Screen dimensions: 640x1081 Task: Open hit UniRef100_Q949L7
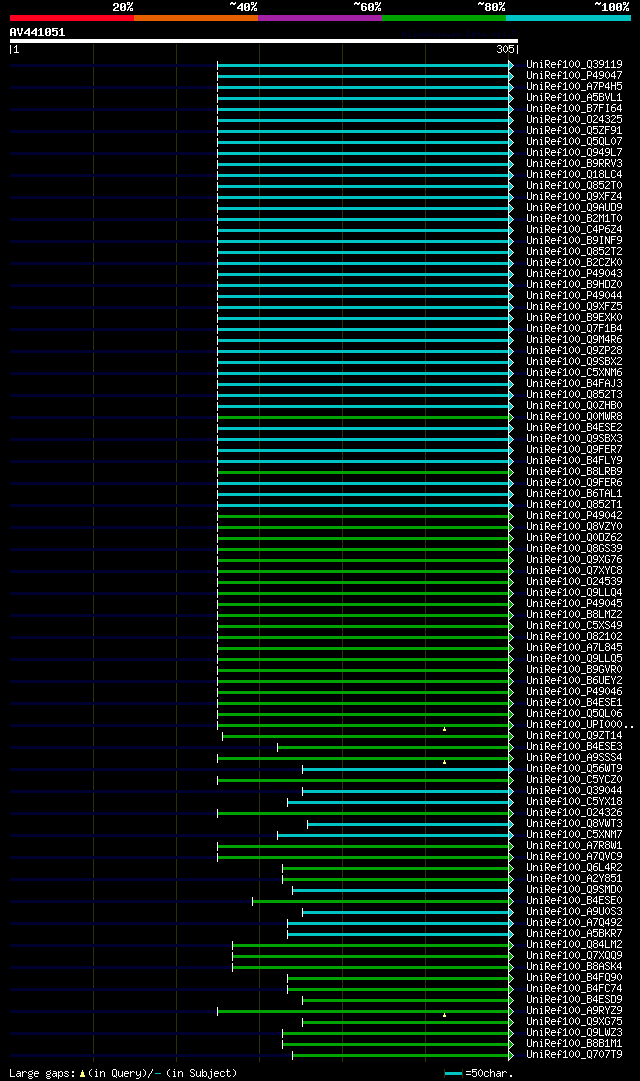tap(574, 152)
